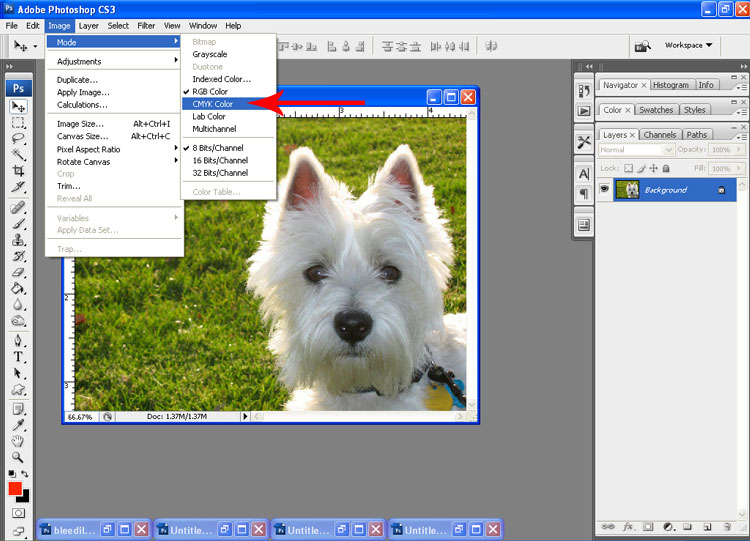Select the Custom Shape tool
750x541 pixels.
point(18,389)
